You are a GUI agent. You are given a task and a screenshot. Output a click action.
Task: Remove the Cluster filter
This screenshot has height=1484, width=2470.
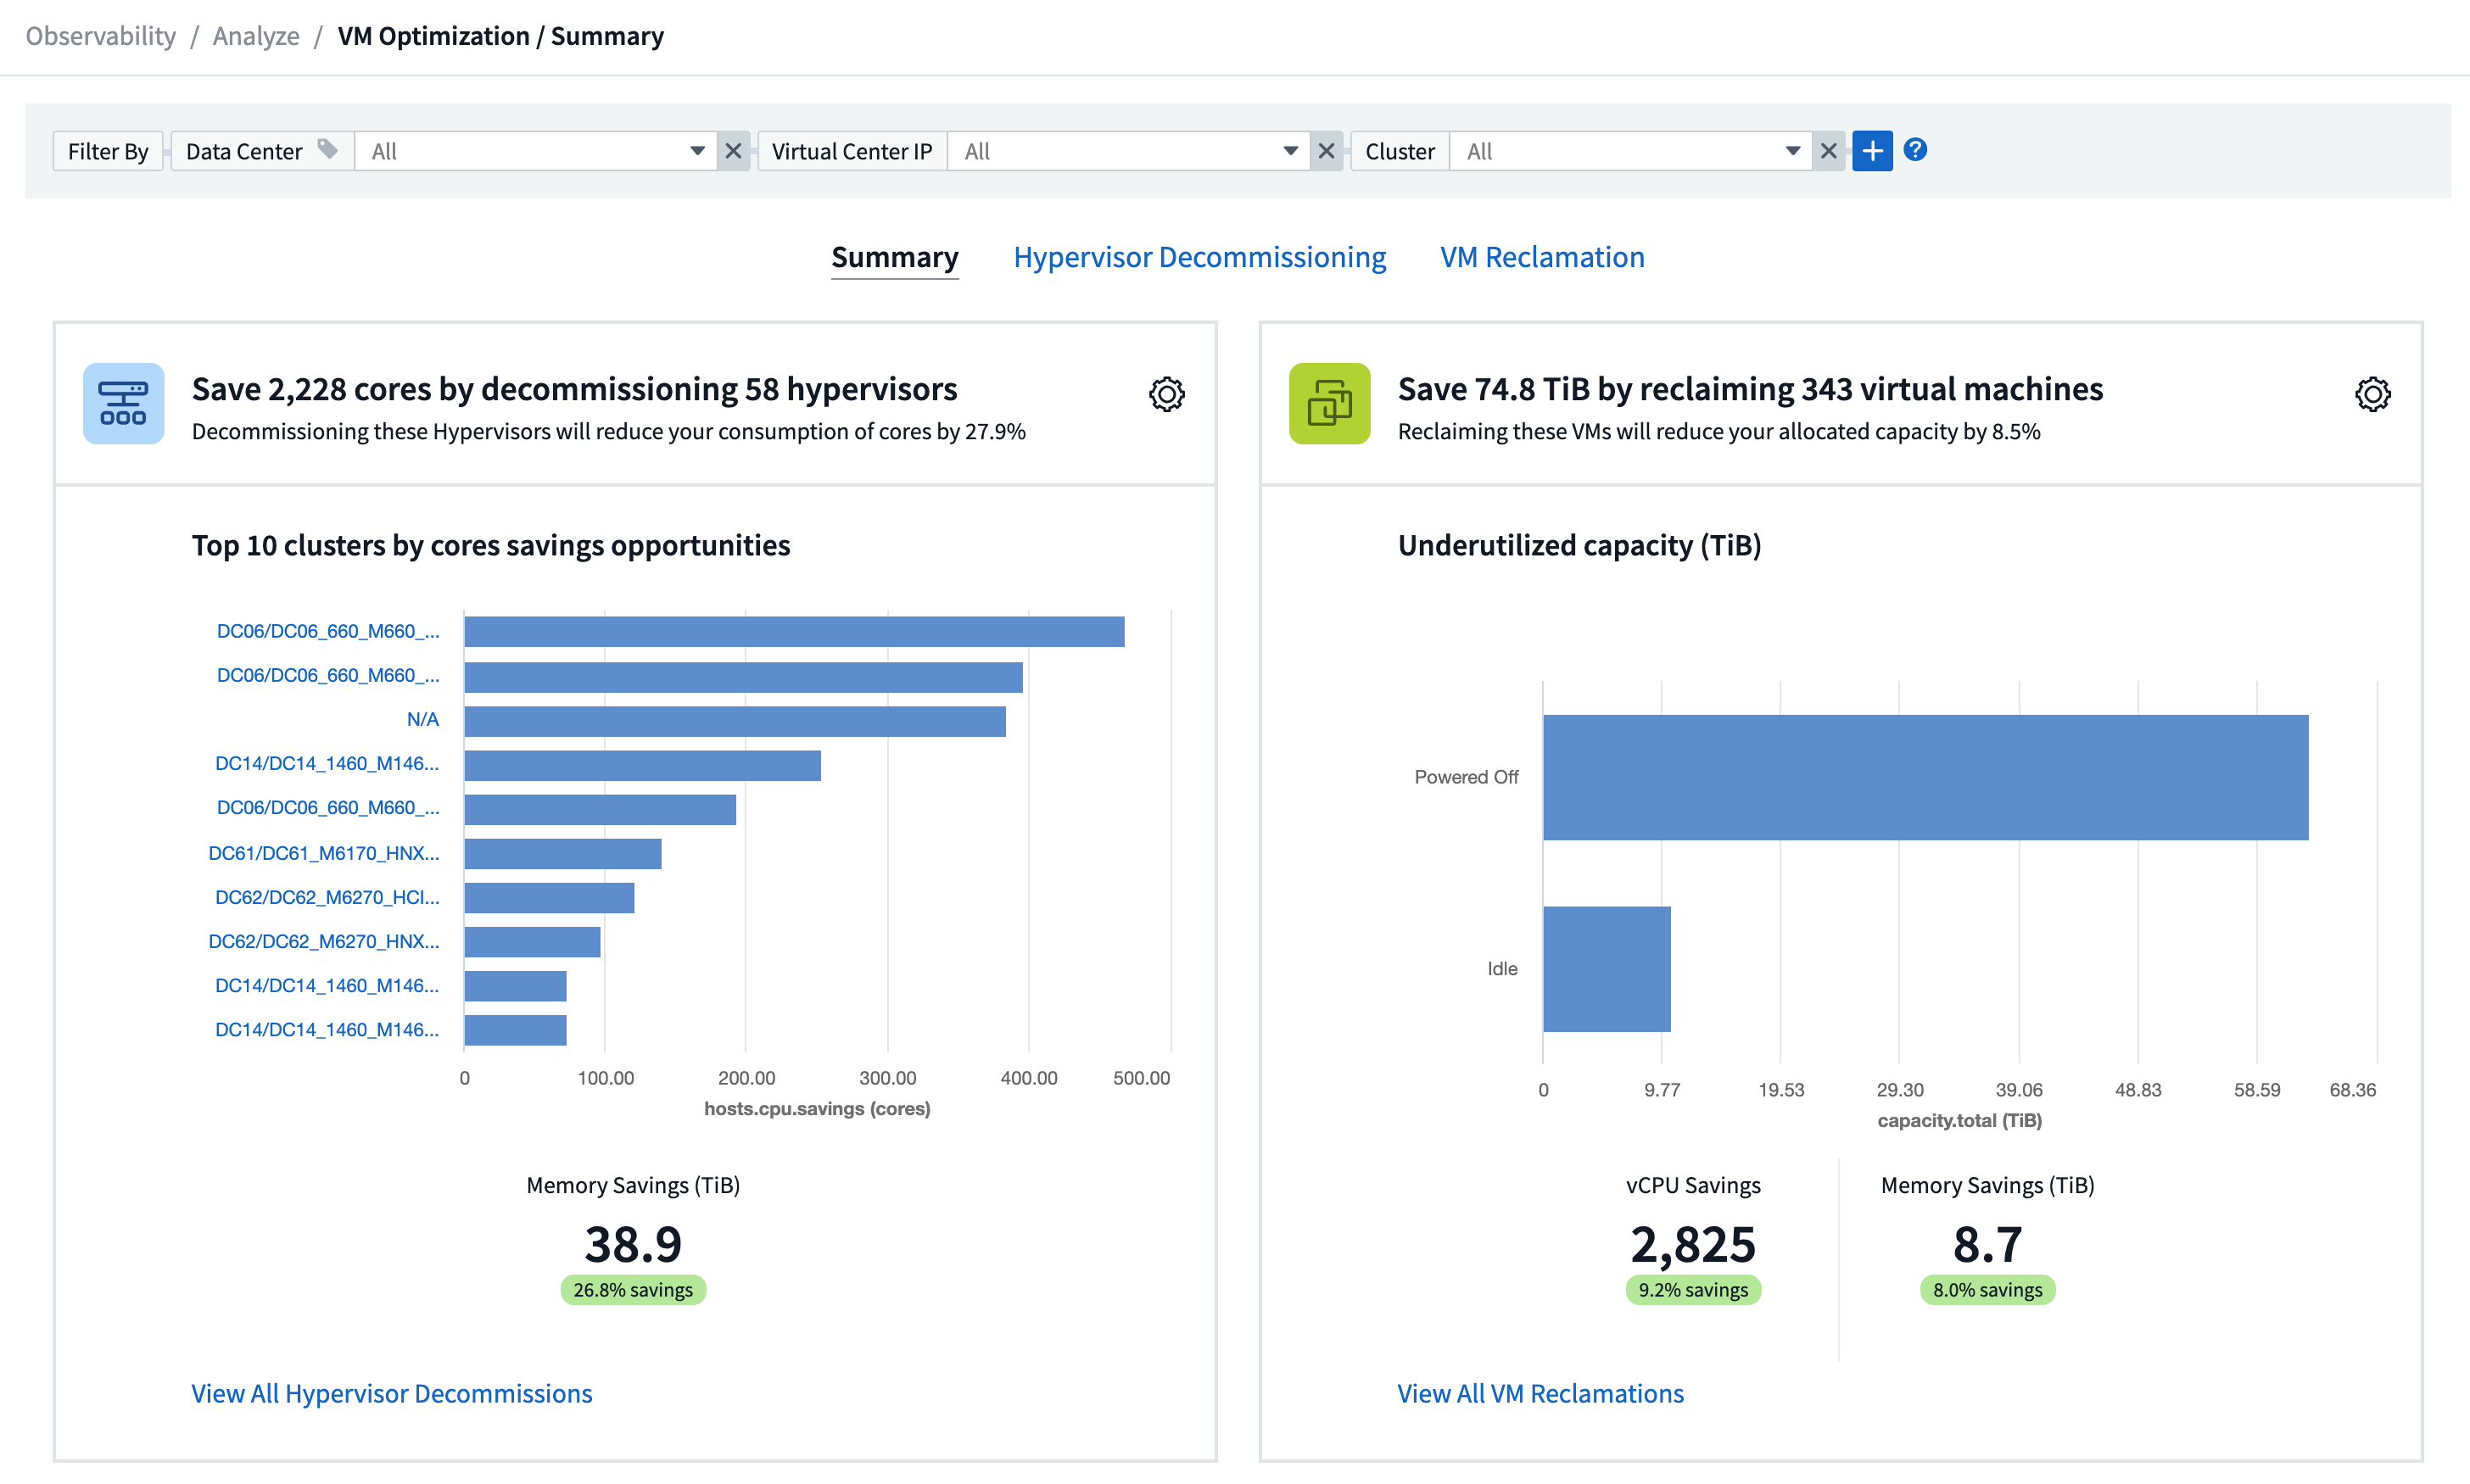click(x=1828, y=151)
